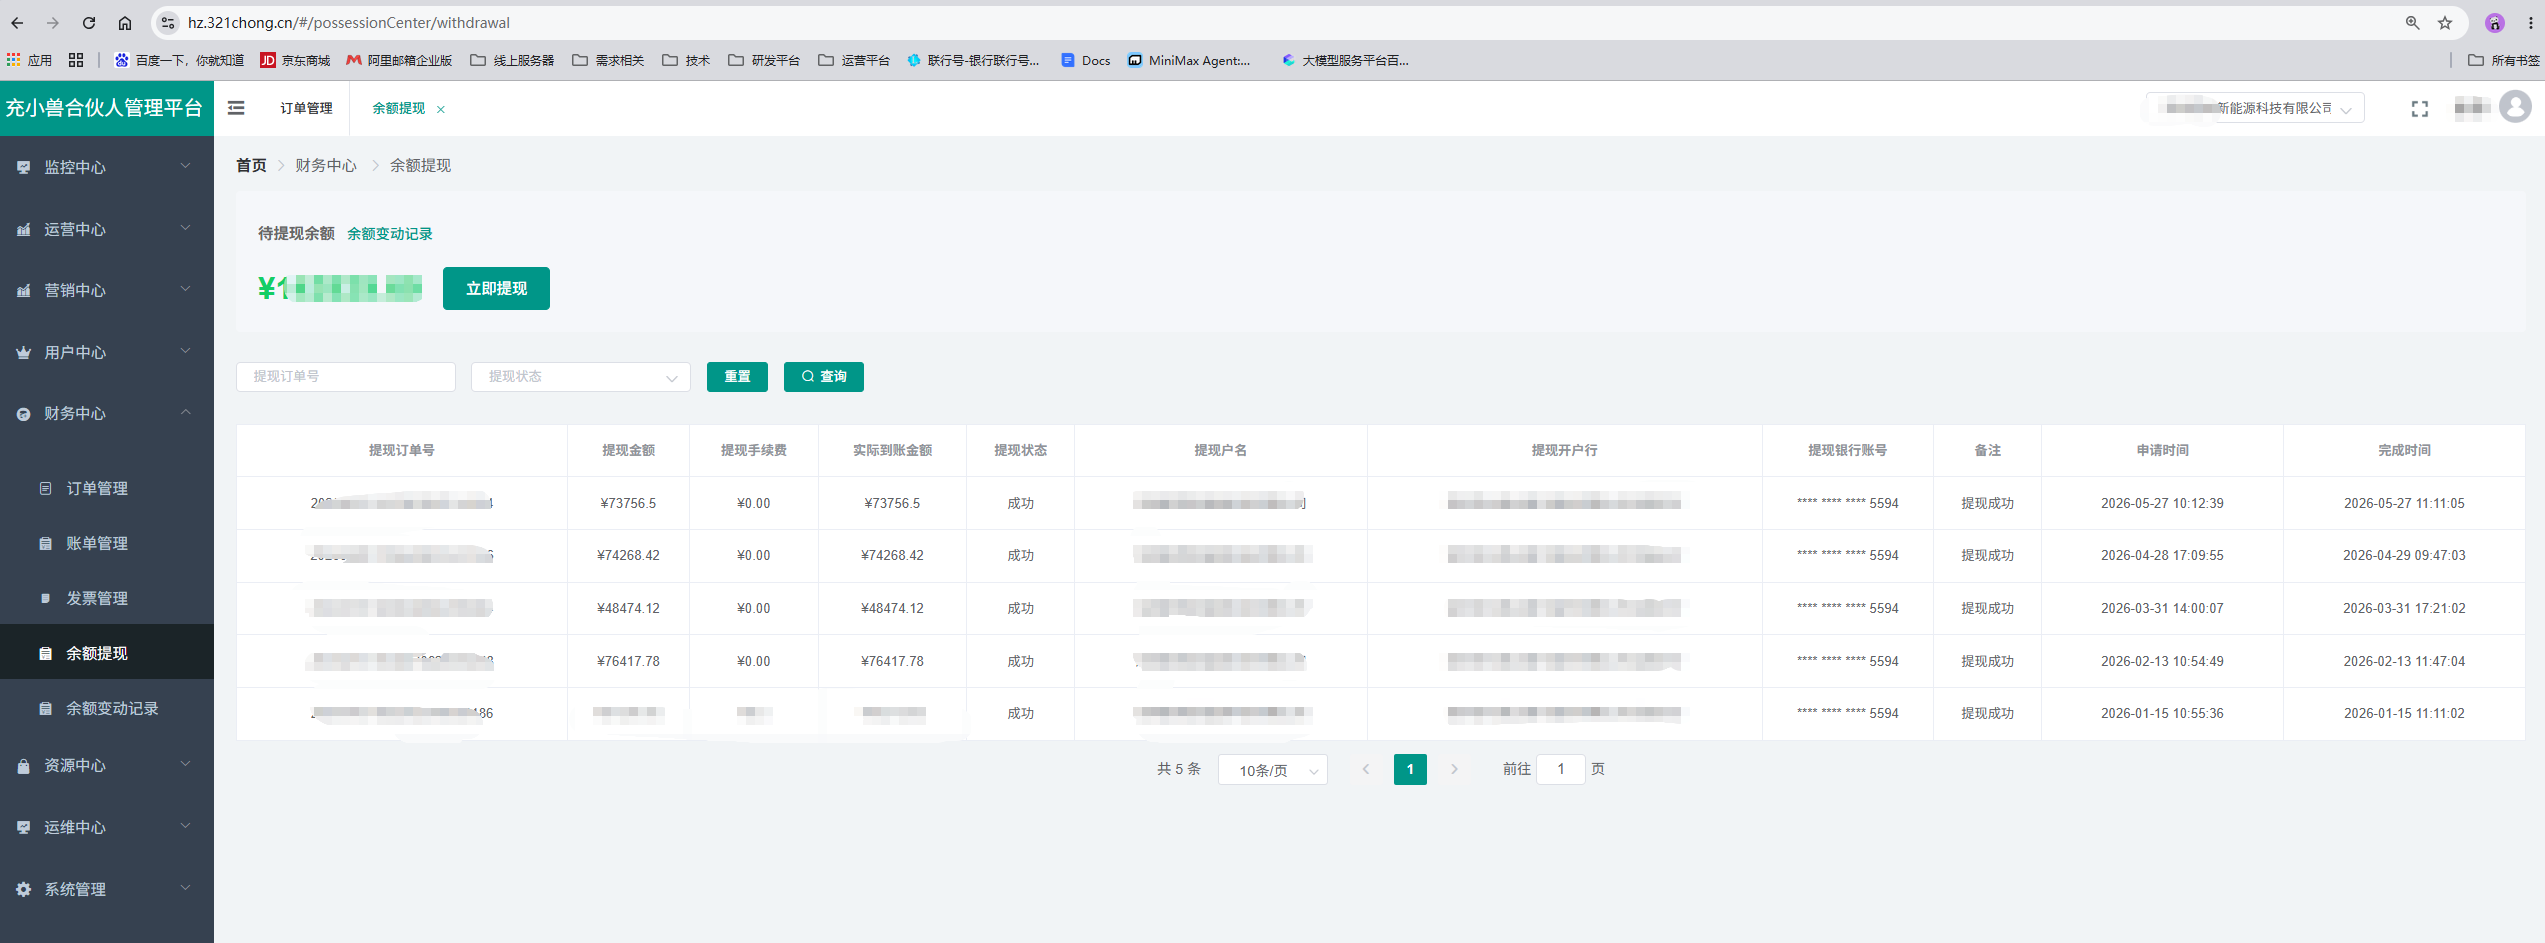
Task: Toggle fullscreen with the expand icon
Action: pos(2419,108)
